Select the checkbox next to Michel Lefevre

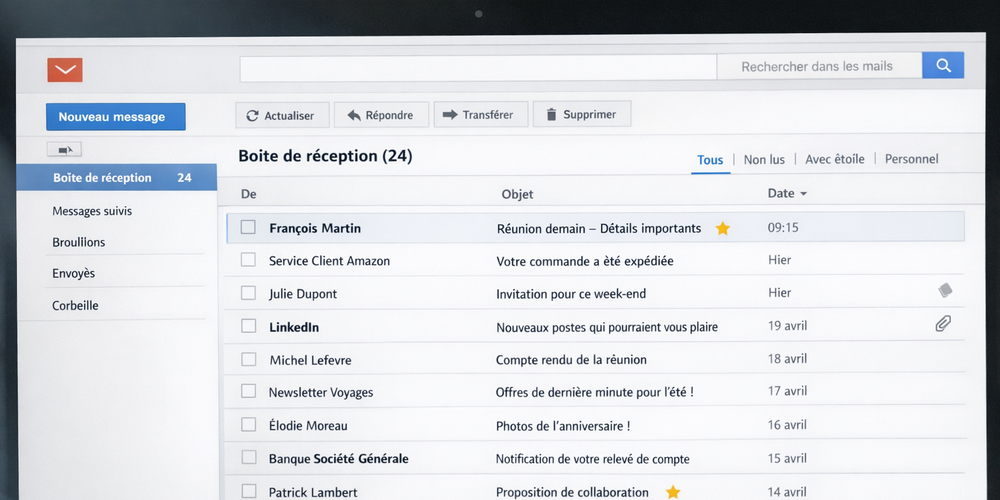(x=248, y=359)
